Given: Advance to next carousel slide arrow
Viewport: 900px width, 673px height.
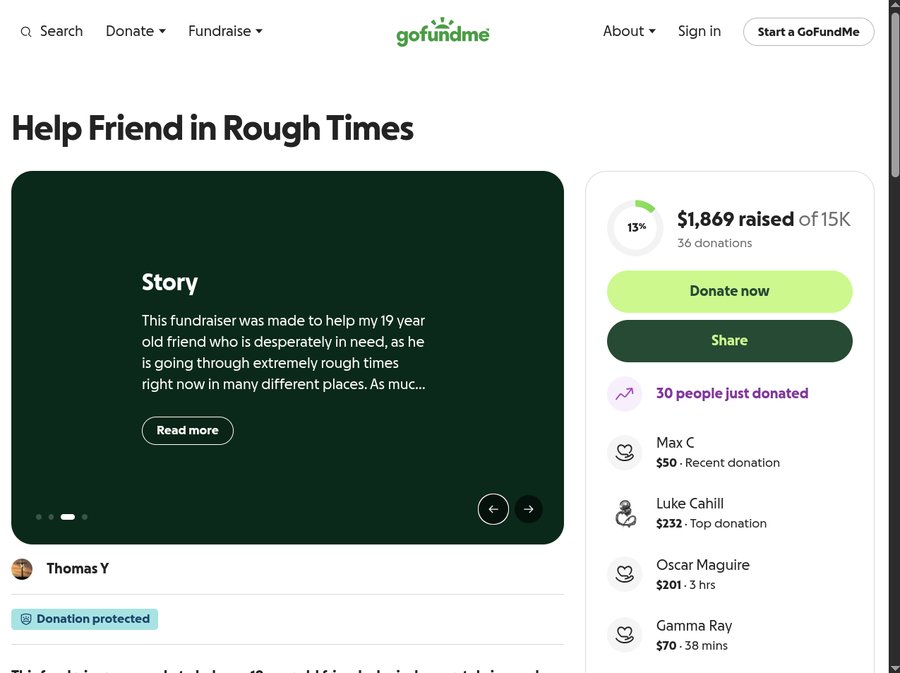Looking at the screenshot, I should [x=529, y=509].
